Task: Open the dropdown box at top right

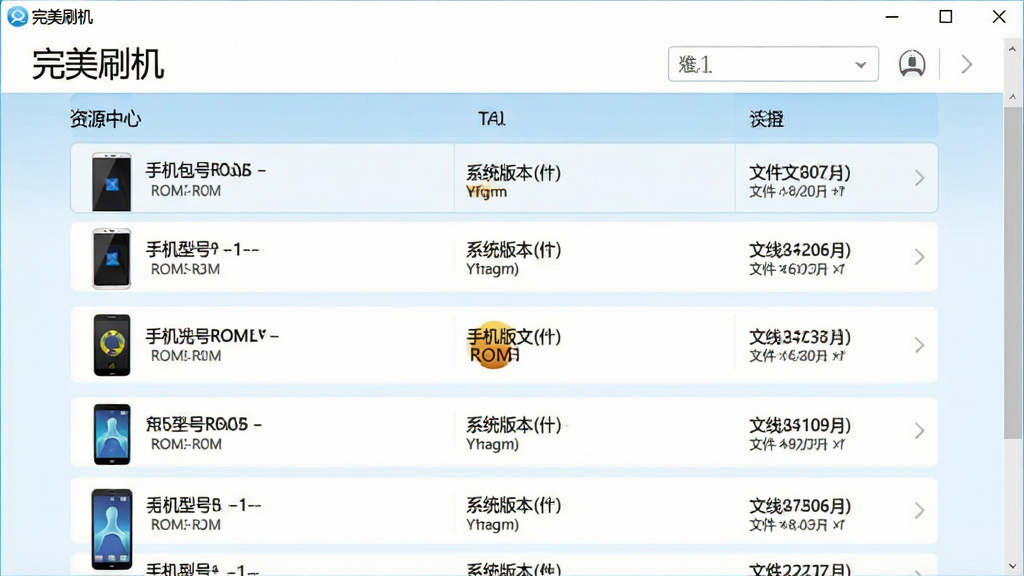Action: 773,64
